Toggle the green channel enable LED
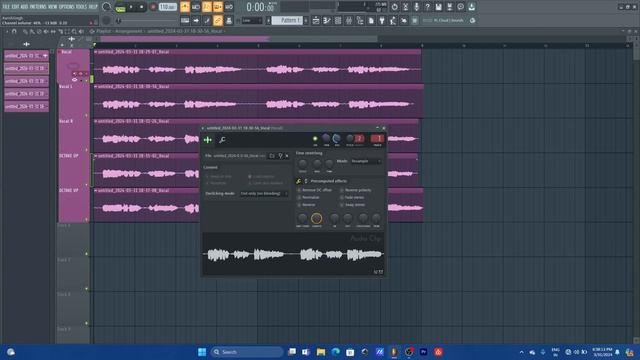The height and width of the screenshot is (360, 640). (315, 139)
